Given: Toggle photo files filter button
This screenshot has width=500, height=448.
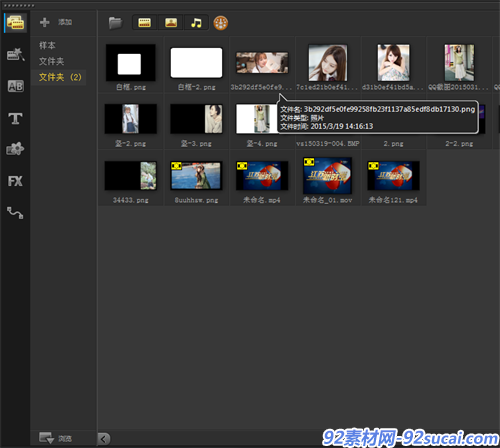Looking at the screenshot, I should [x=171, y=23].
